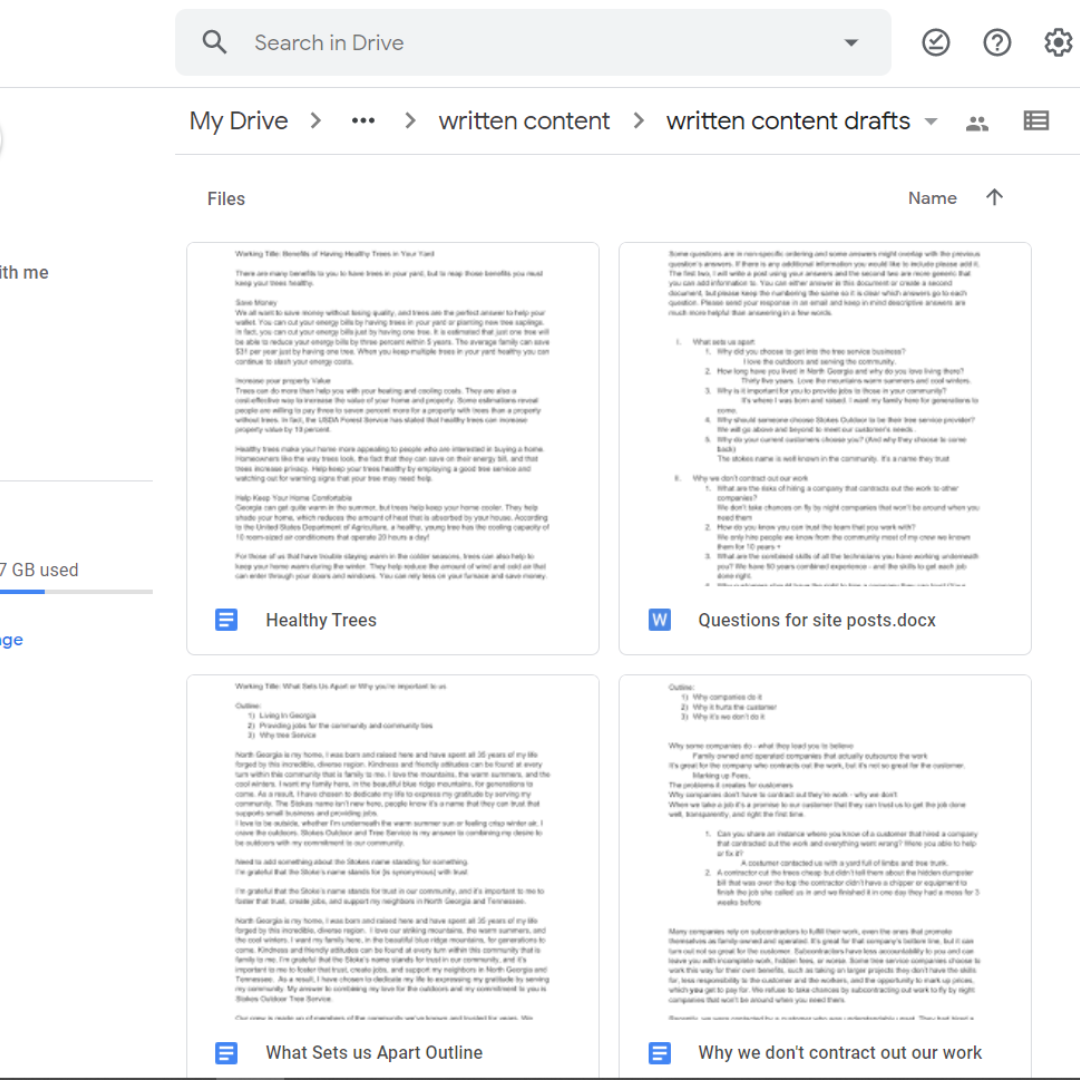
Task: Open the Healthy Trees document thumbnail
Action: click(393, 415)
